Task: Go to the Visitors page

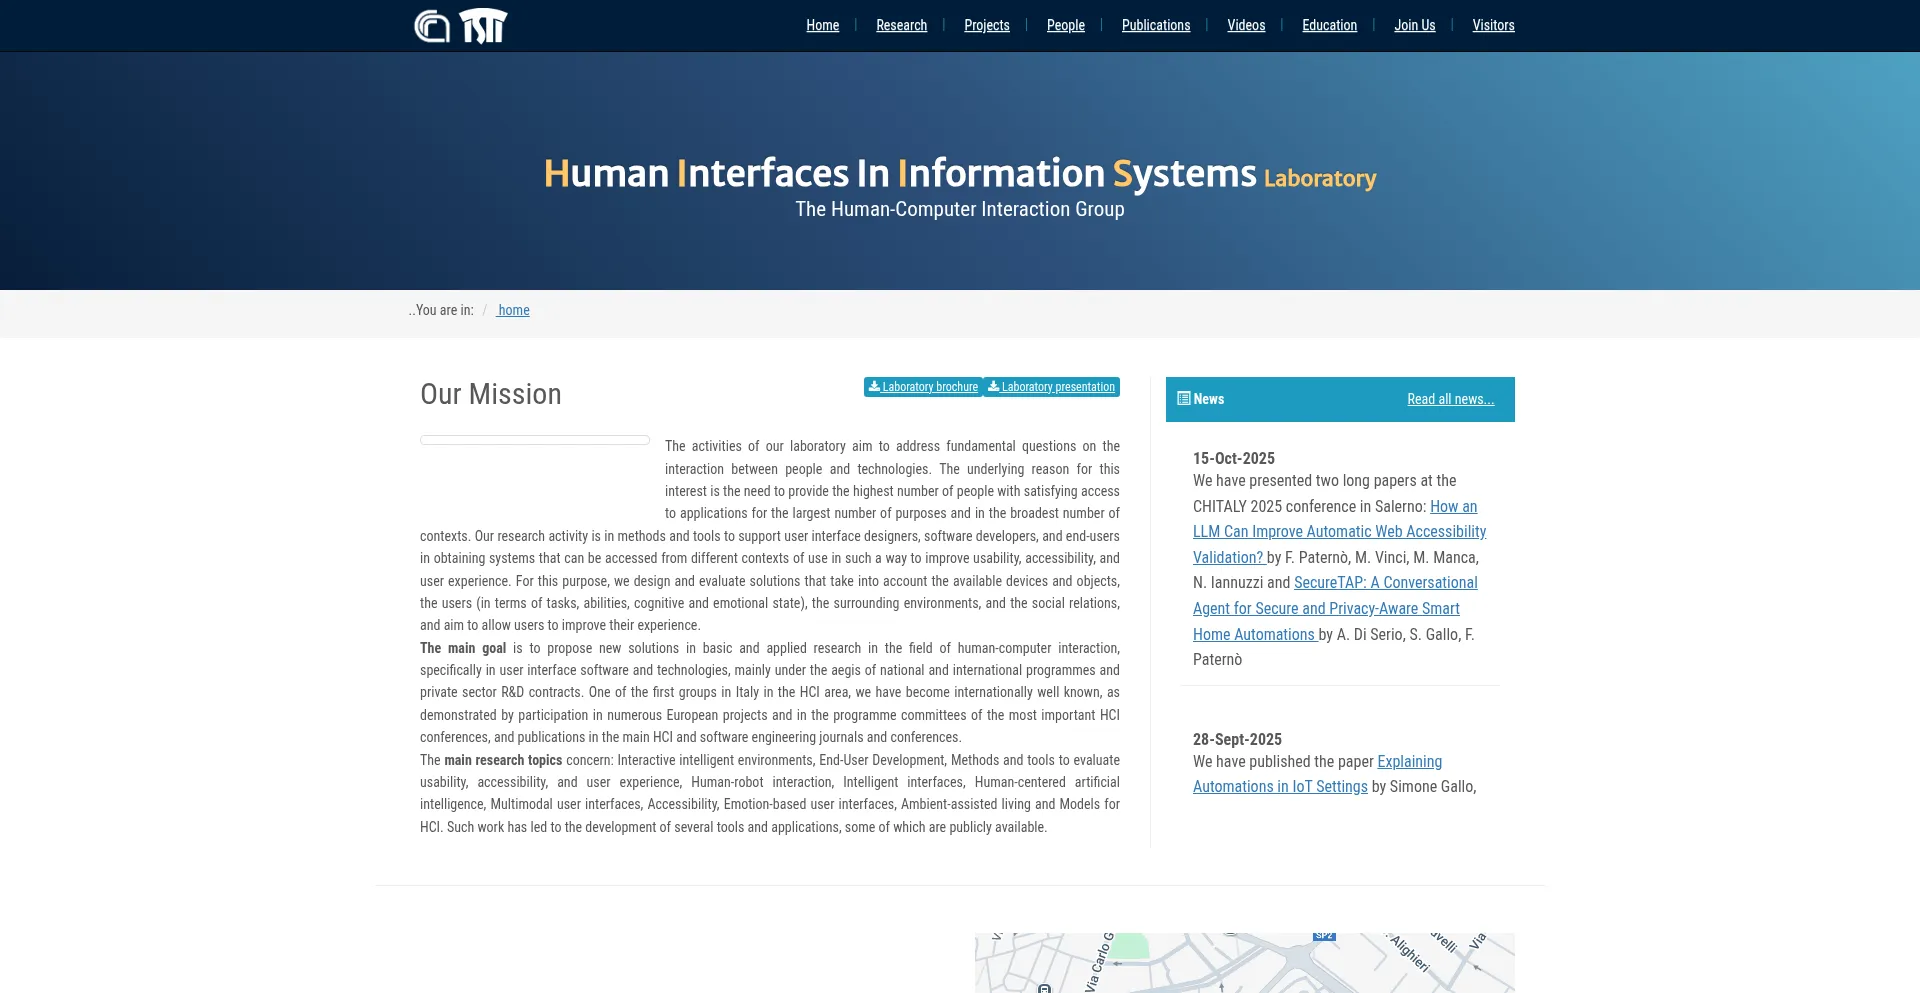Action: pos(1493,25)
